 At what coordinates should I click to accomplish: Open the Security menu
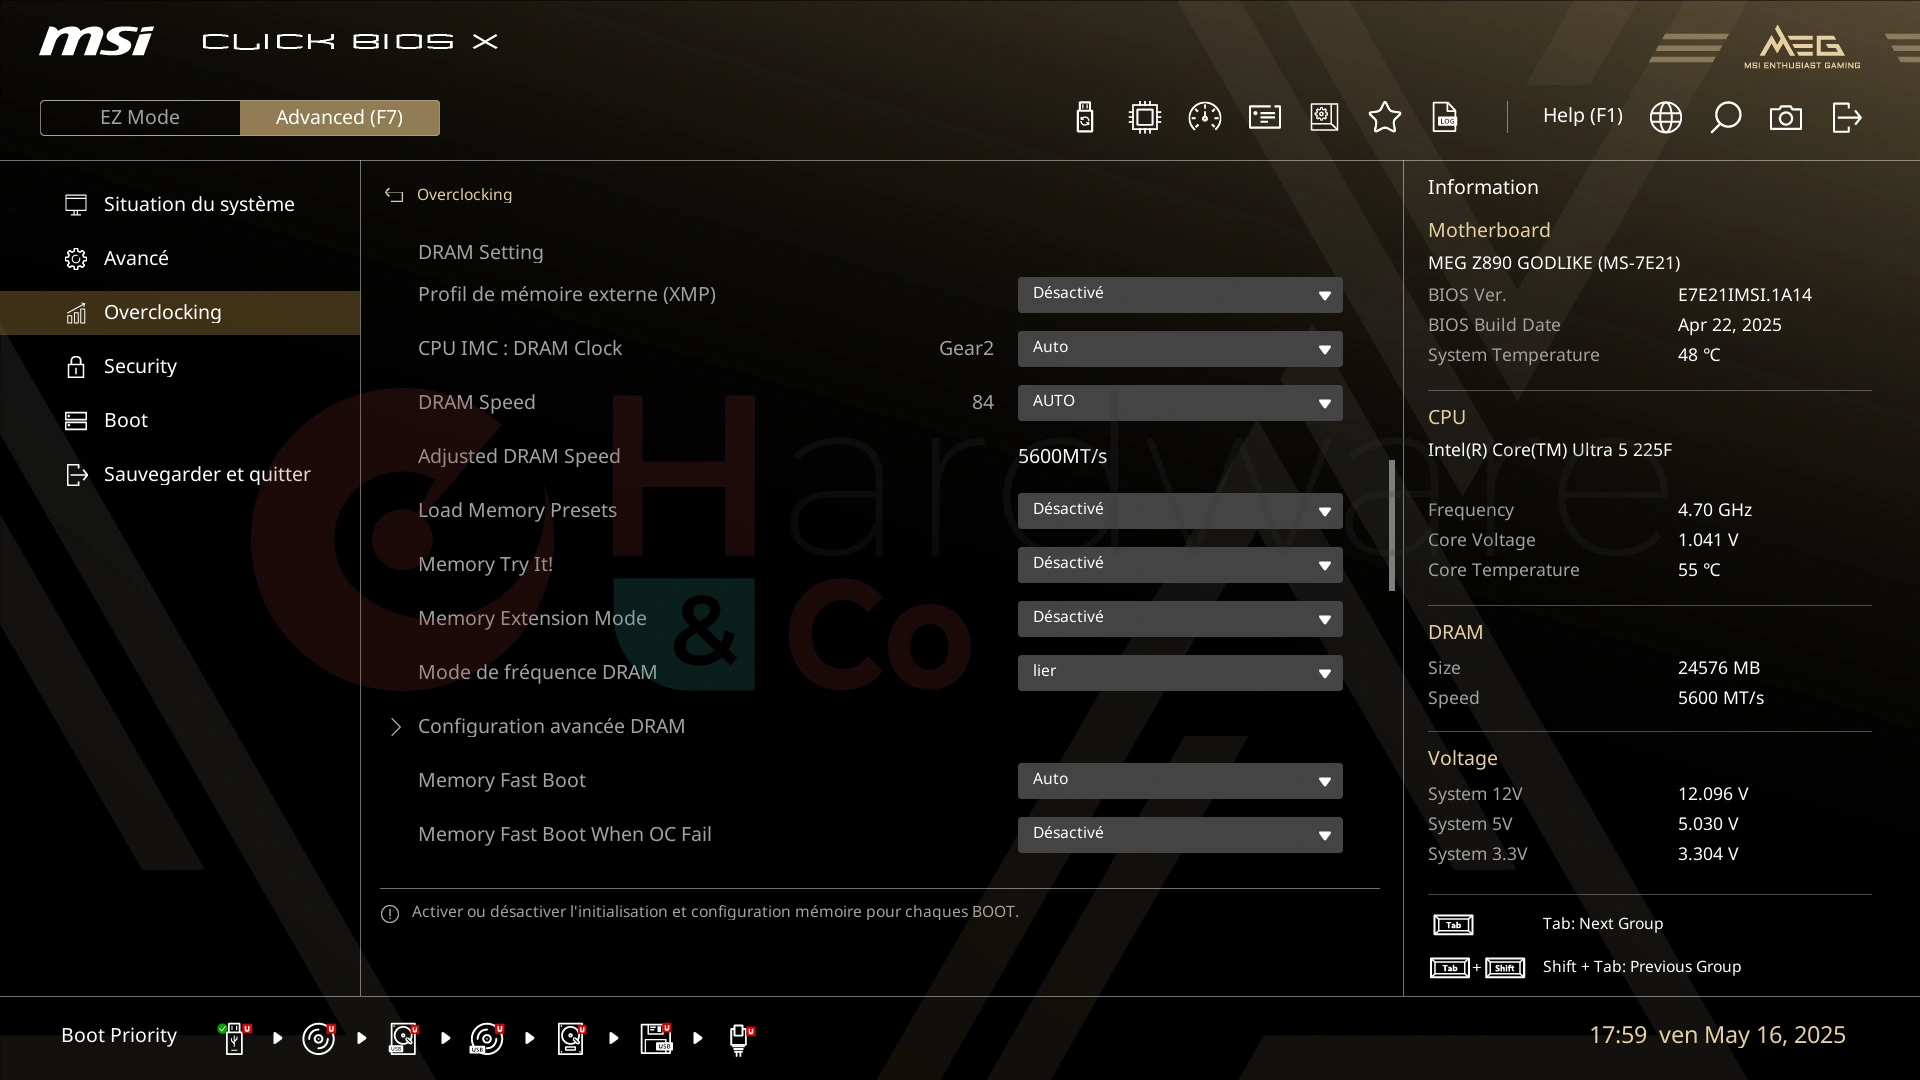180,367
